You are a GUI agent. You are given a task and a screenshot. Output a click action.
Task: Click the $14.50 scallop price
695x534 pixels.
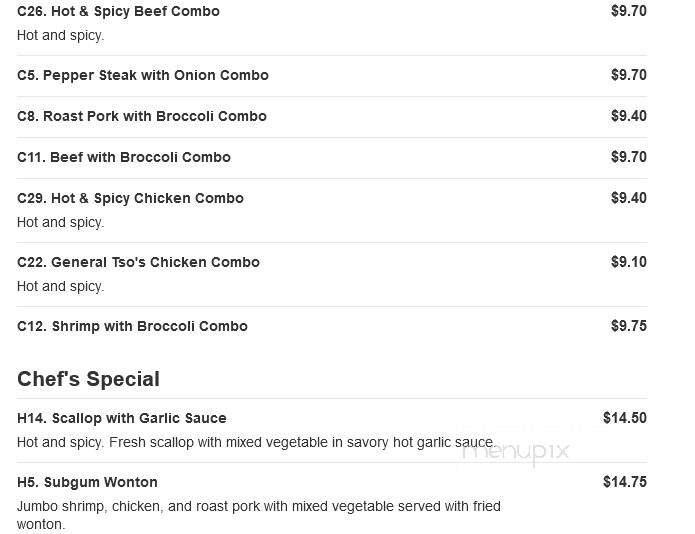pyautogui.click(x=625, y=418)
